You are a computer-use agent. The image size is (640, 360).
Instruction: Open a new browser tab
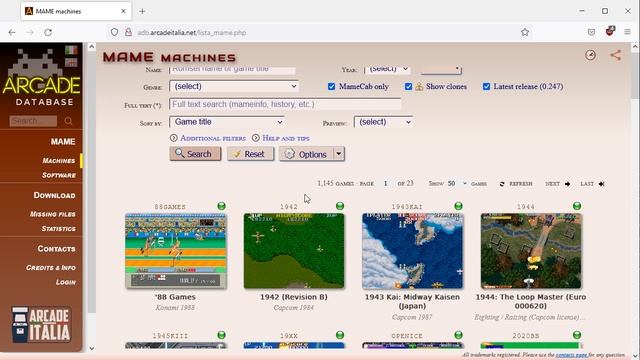point(142,11)
